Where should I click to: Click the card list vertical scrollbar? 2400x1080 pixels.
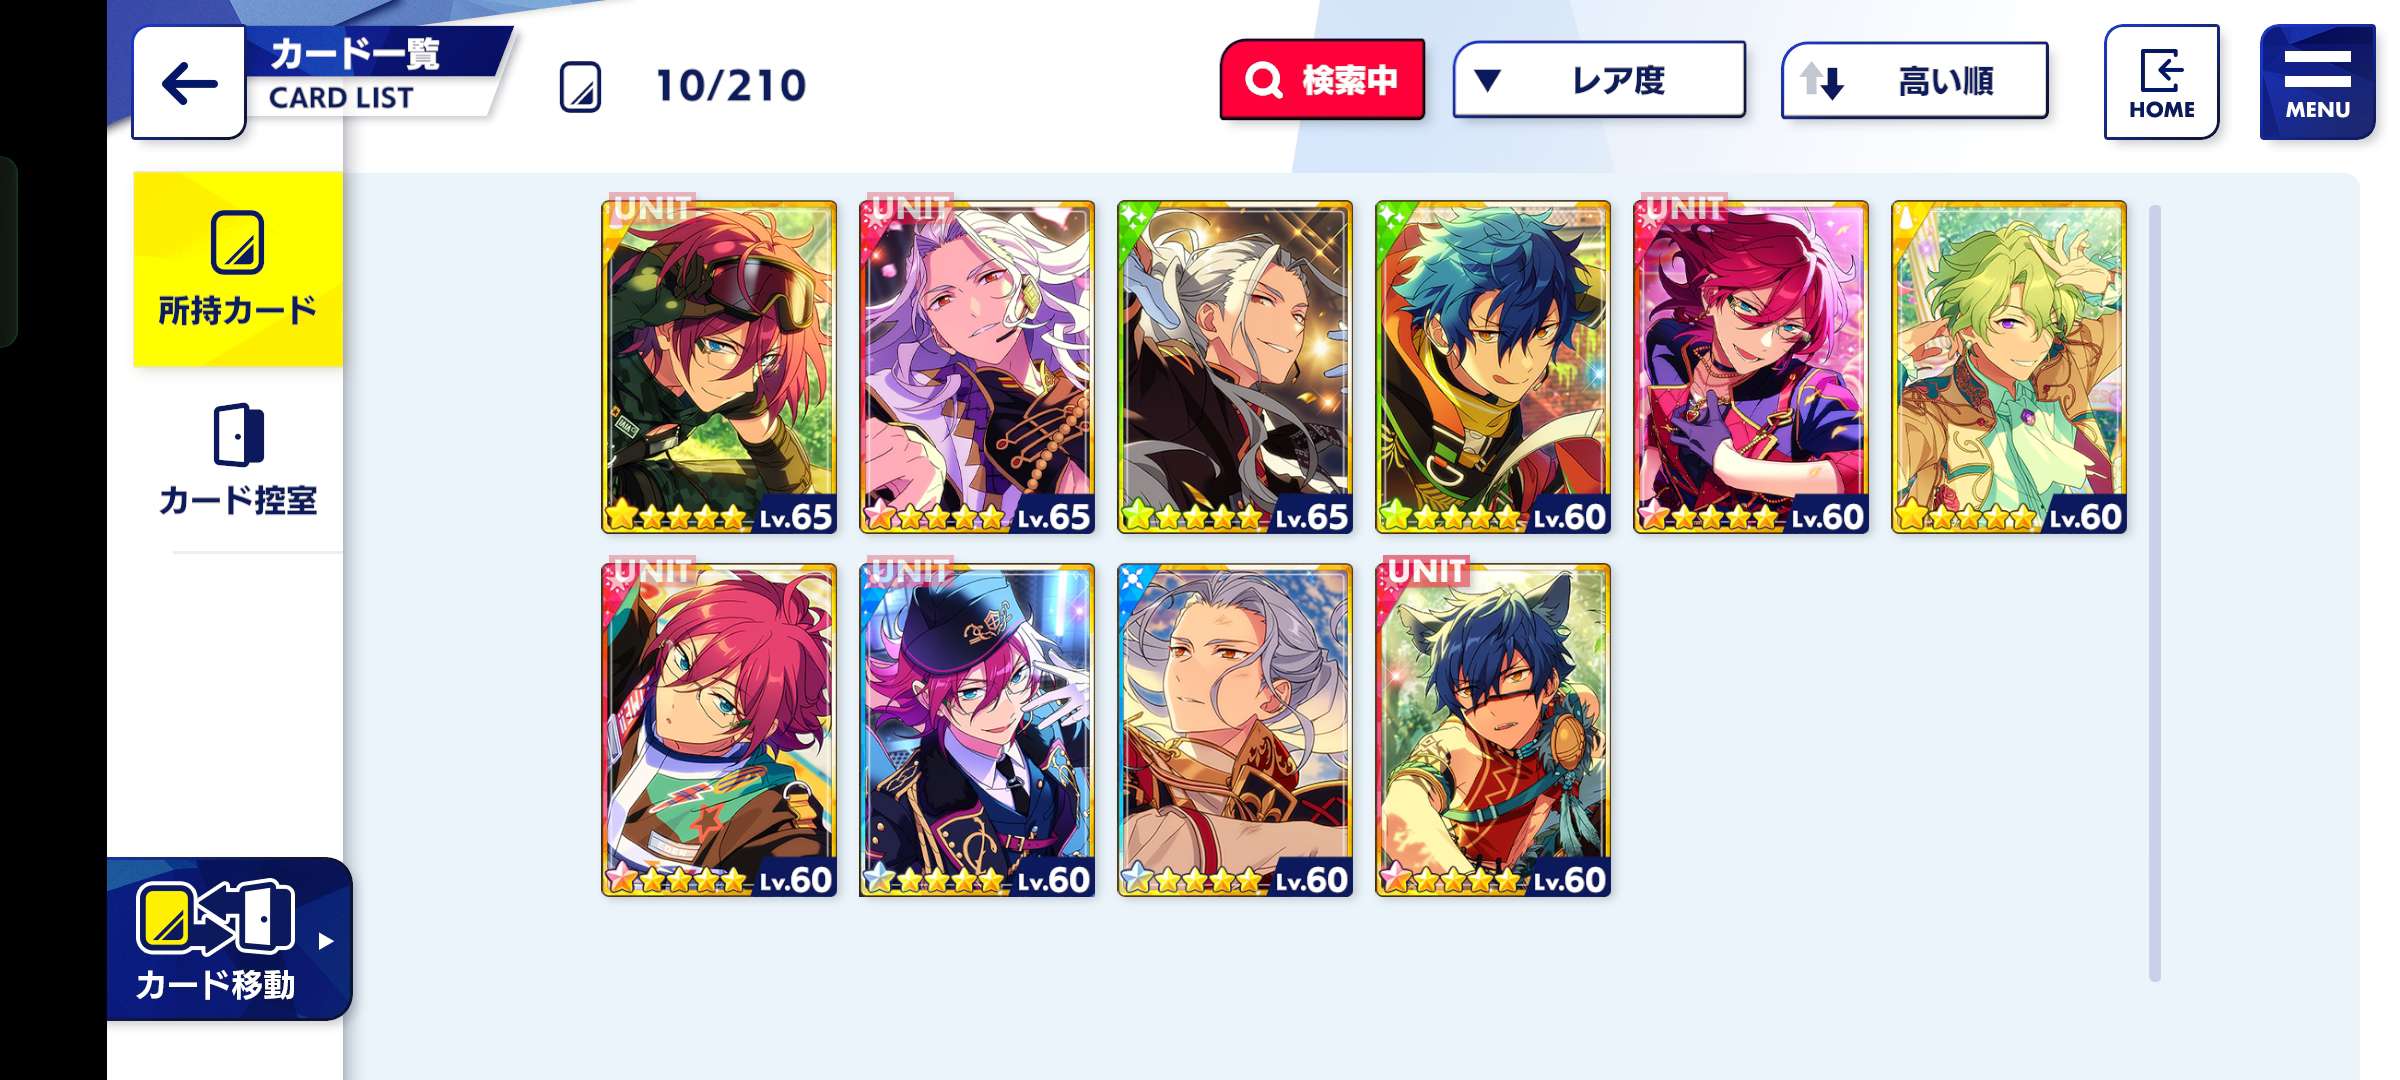point(2154,593)
